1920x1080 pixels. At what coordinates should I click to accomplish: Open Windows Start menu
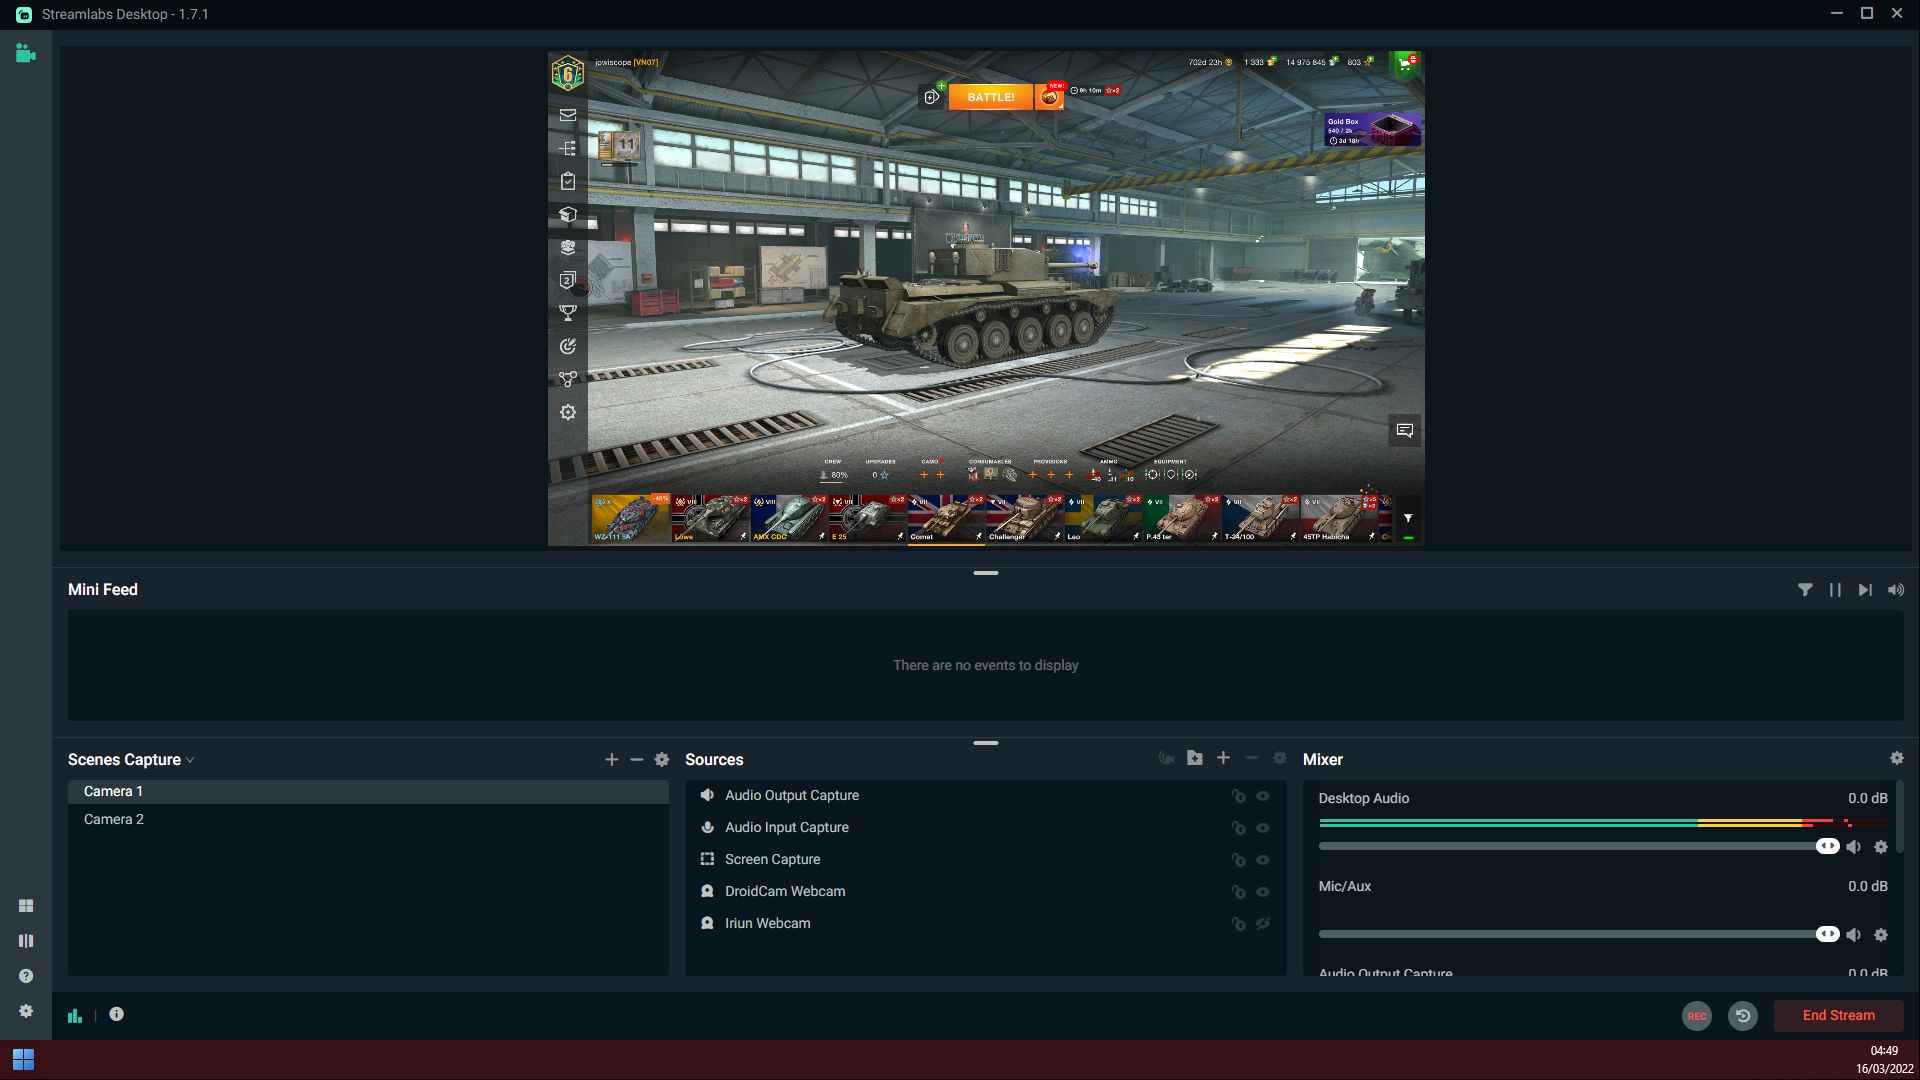[23, 1059]
